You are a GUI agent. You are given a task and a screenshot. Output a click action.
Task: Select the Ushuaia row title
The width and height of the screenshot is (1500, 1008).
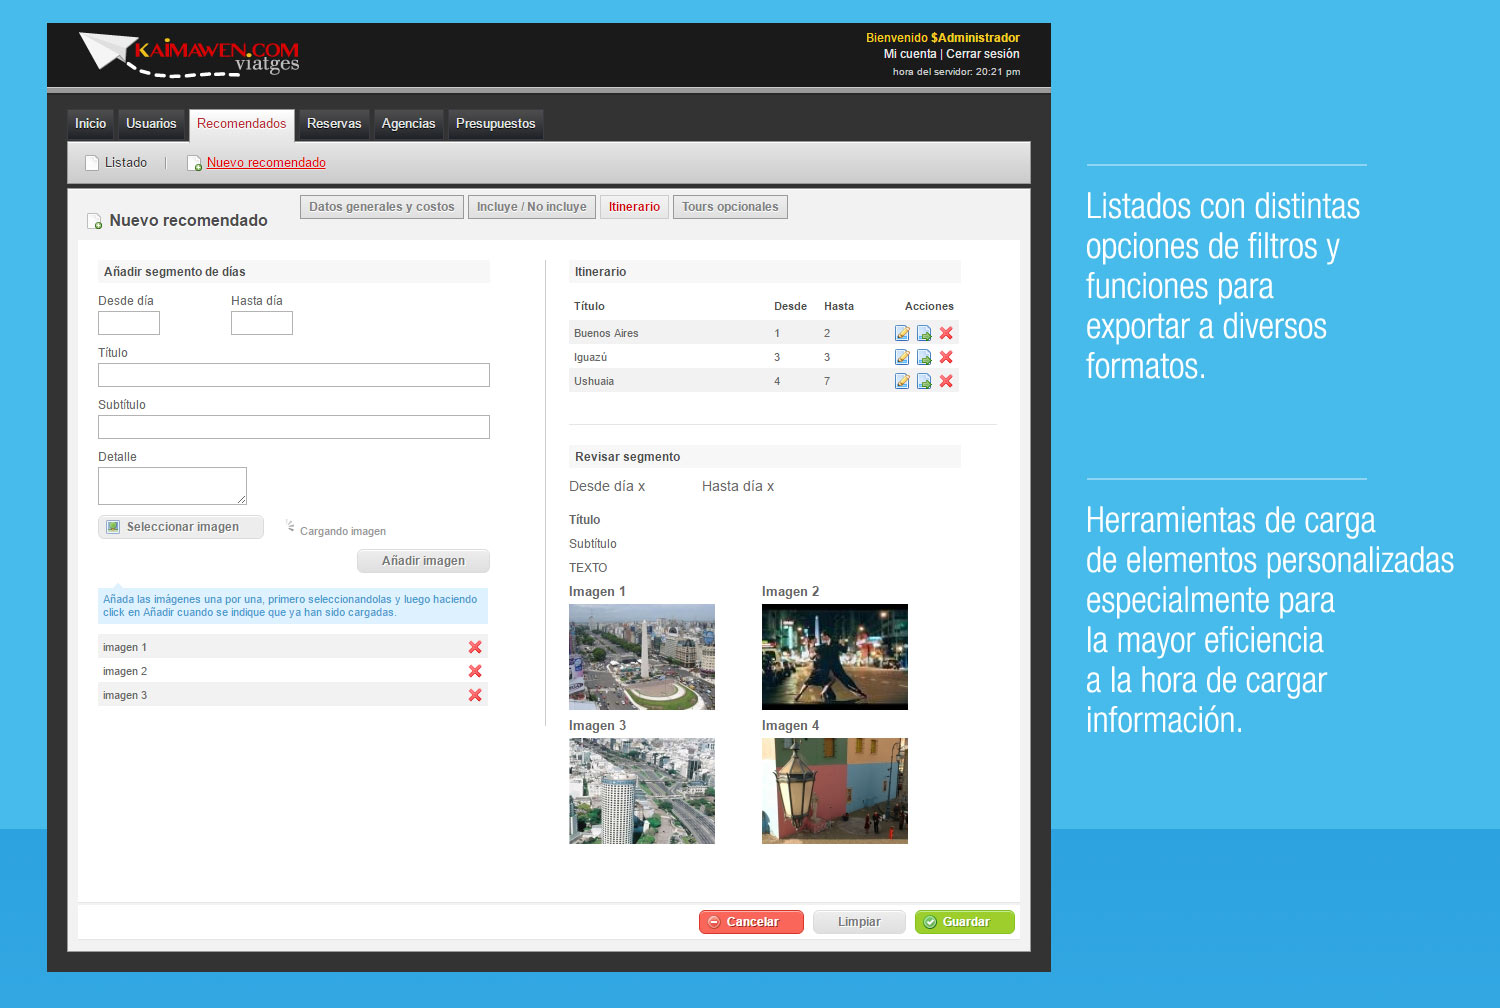click(x=594, y=381)
